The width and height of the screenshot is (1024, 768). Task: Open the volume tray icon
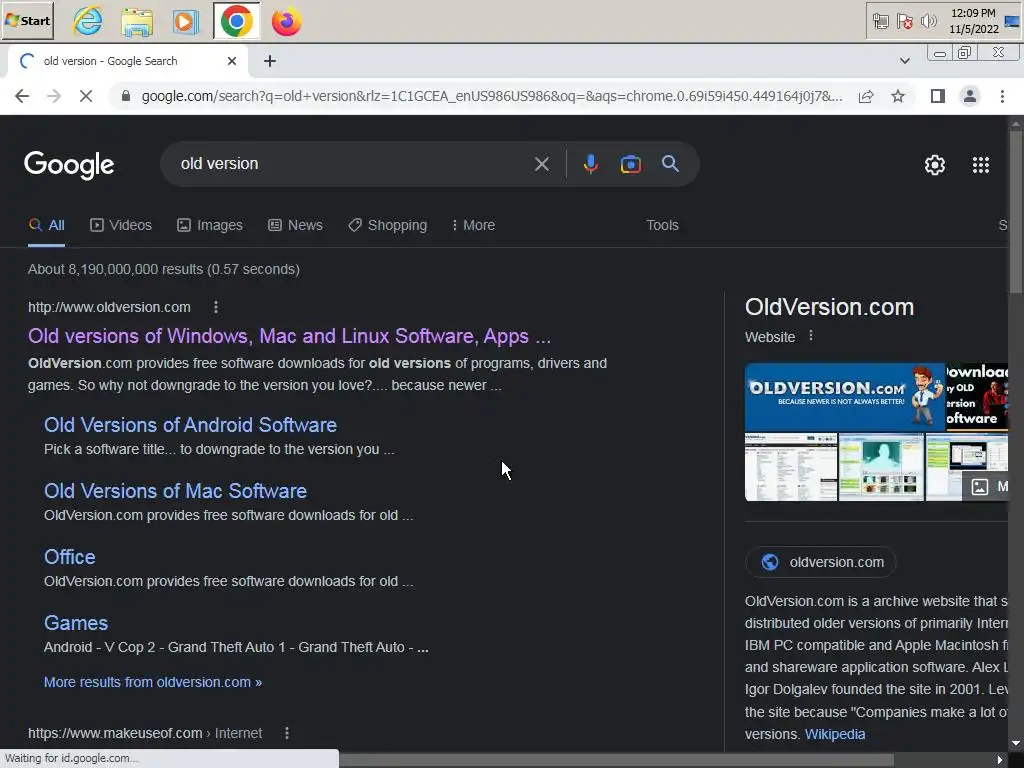coord(928,22)
